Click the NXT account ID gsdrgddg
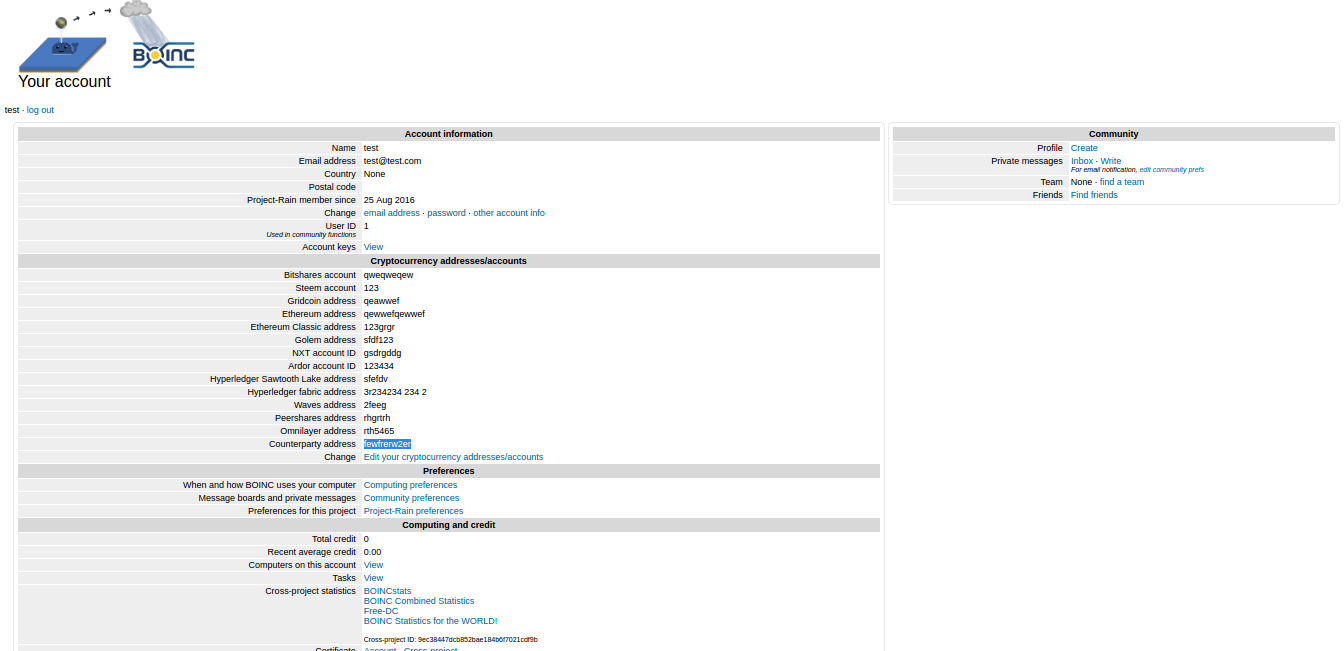 (x=383, y=353)
